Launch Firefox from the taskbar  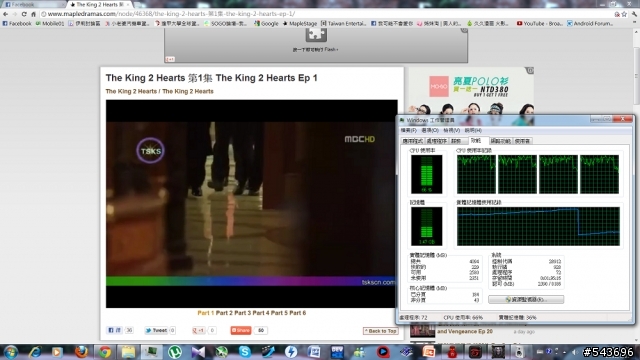81,352
